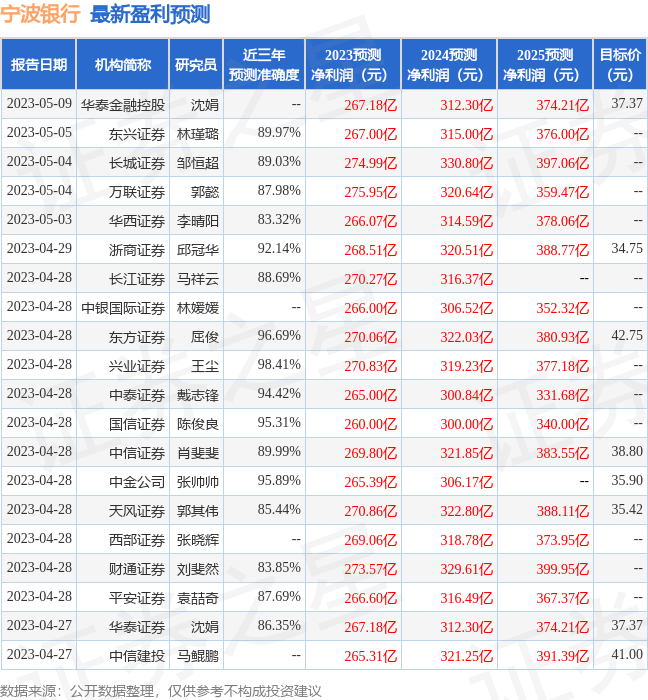The height and width of the screenshot is (700, 648).
Task: Click the 目标价 column header
Action: (x=620, y=65)
